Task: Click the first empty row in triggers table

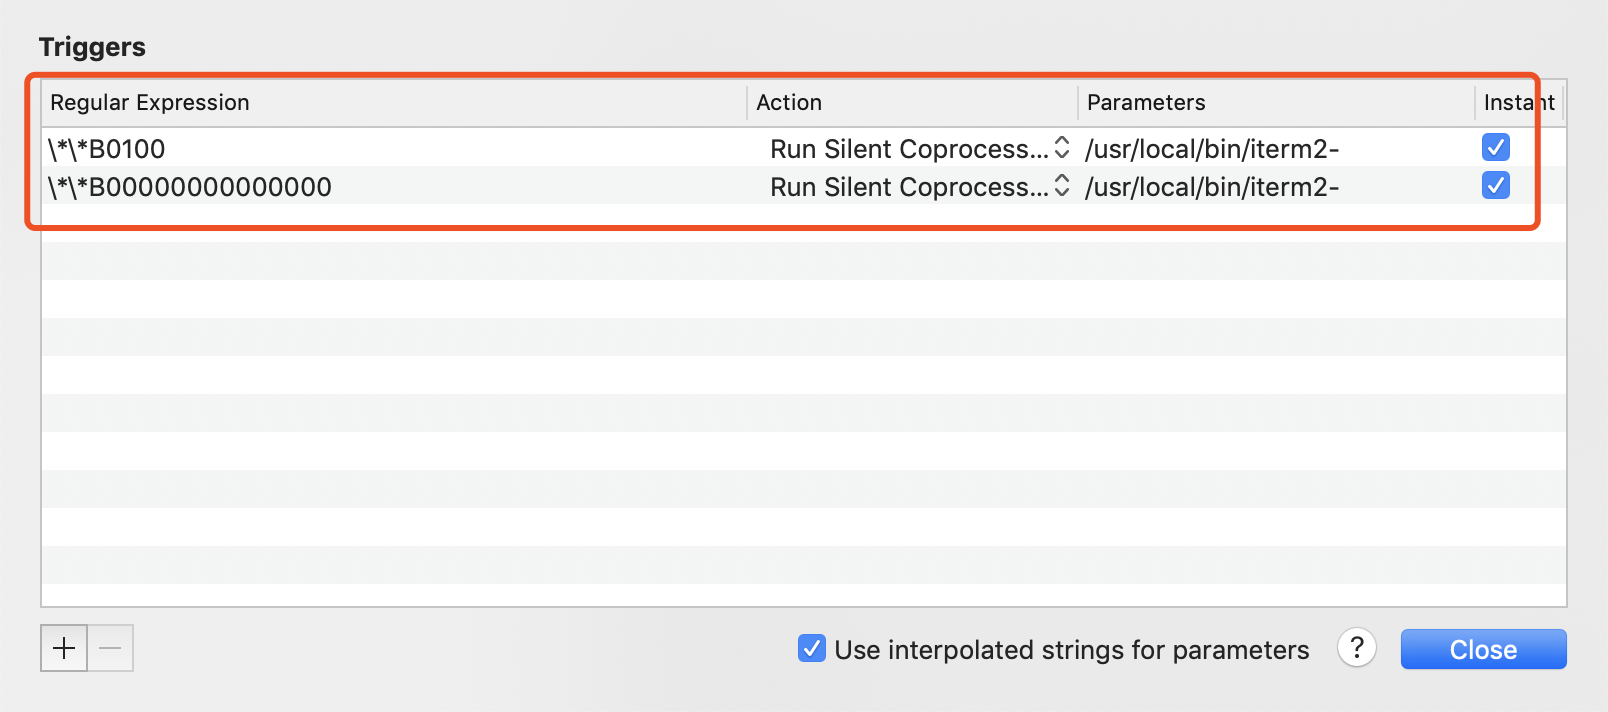Action: [800, 224]
